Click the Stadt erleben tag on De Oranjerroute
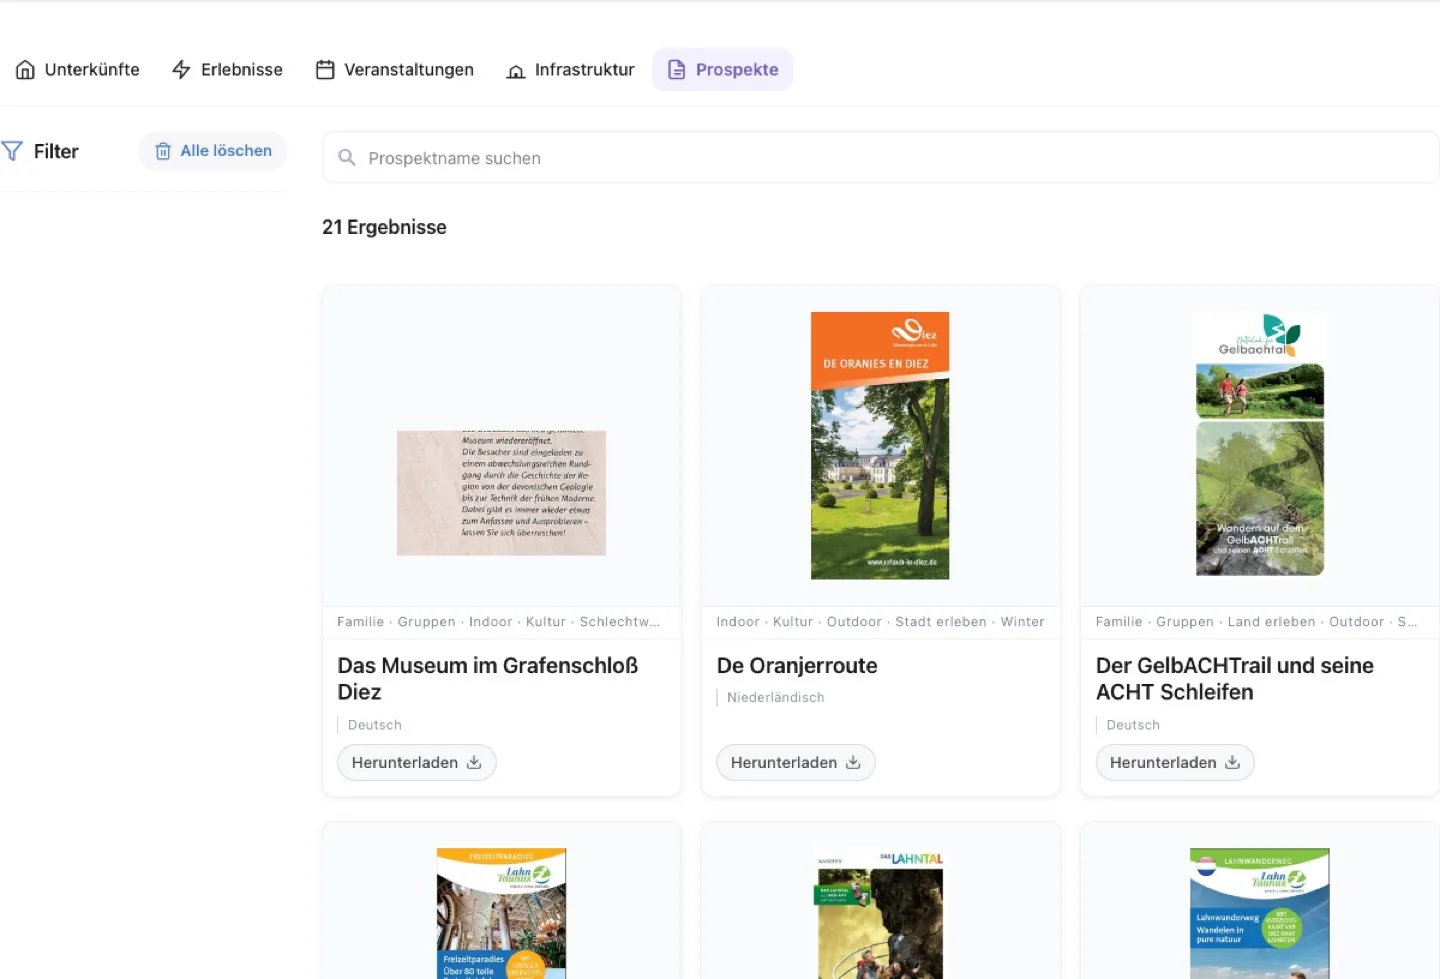 [x=941, y=622]
